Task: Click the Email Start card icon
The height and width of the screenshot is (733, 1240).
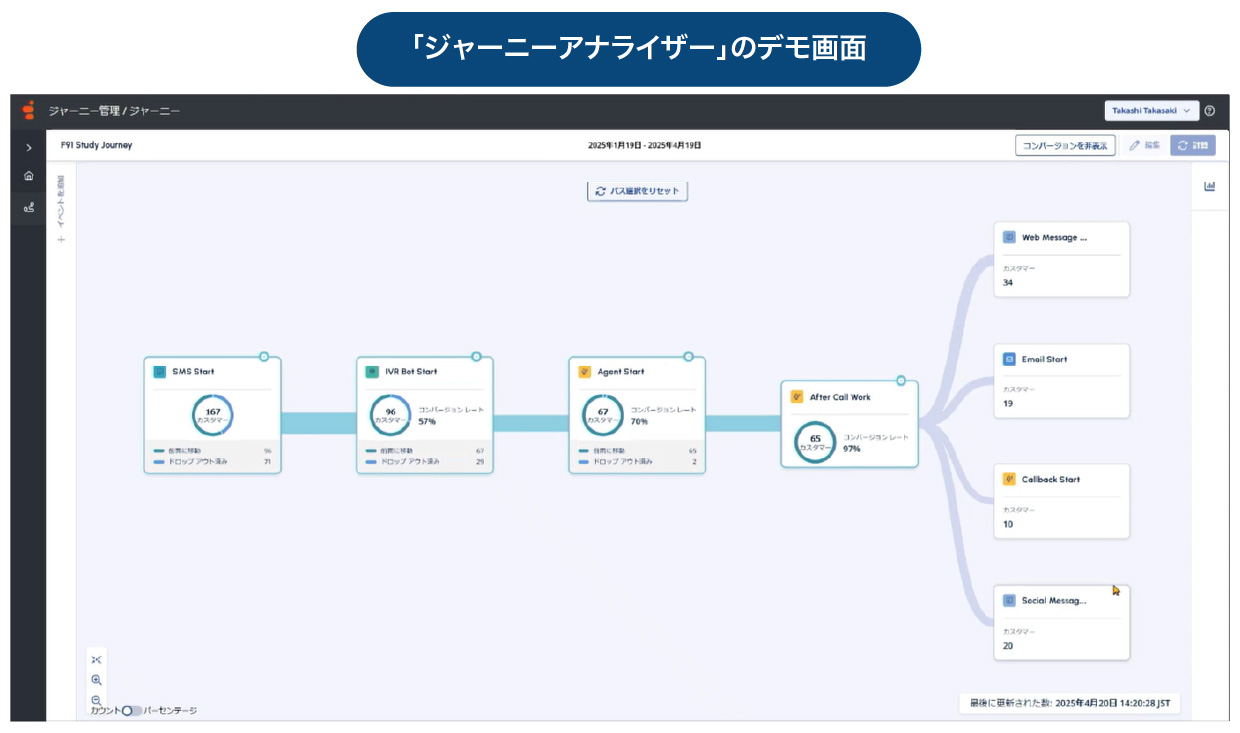Action: [1009, 359]
